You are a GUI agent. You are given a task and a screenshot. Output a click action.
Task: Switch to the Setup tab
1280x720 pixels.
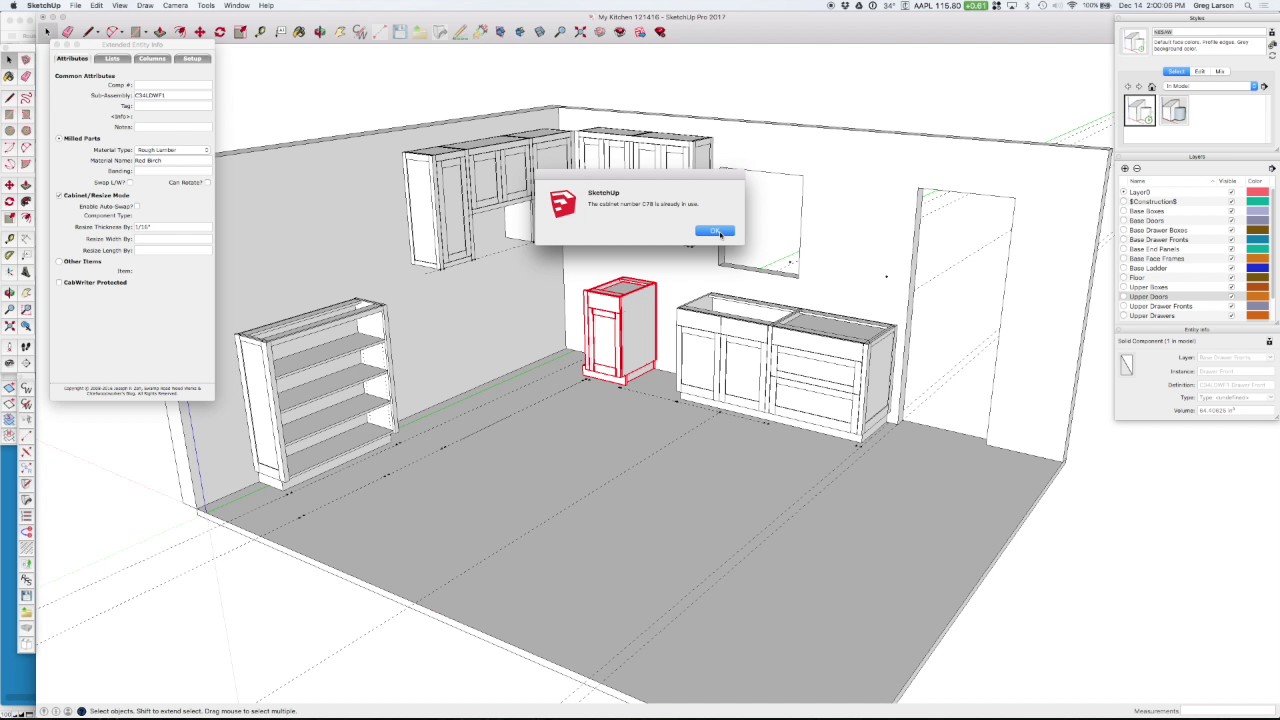click(x=191, y=59)
